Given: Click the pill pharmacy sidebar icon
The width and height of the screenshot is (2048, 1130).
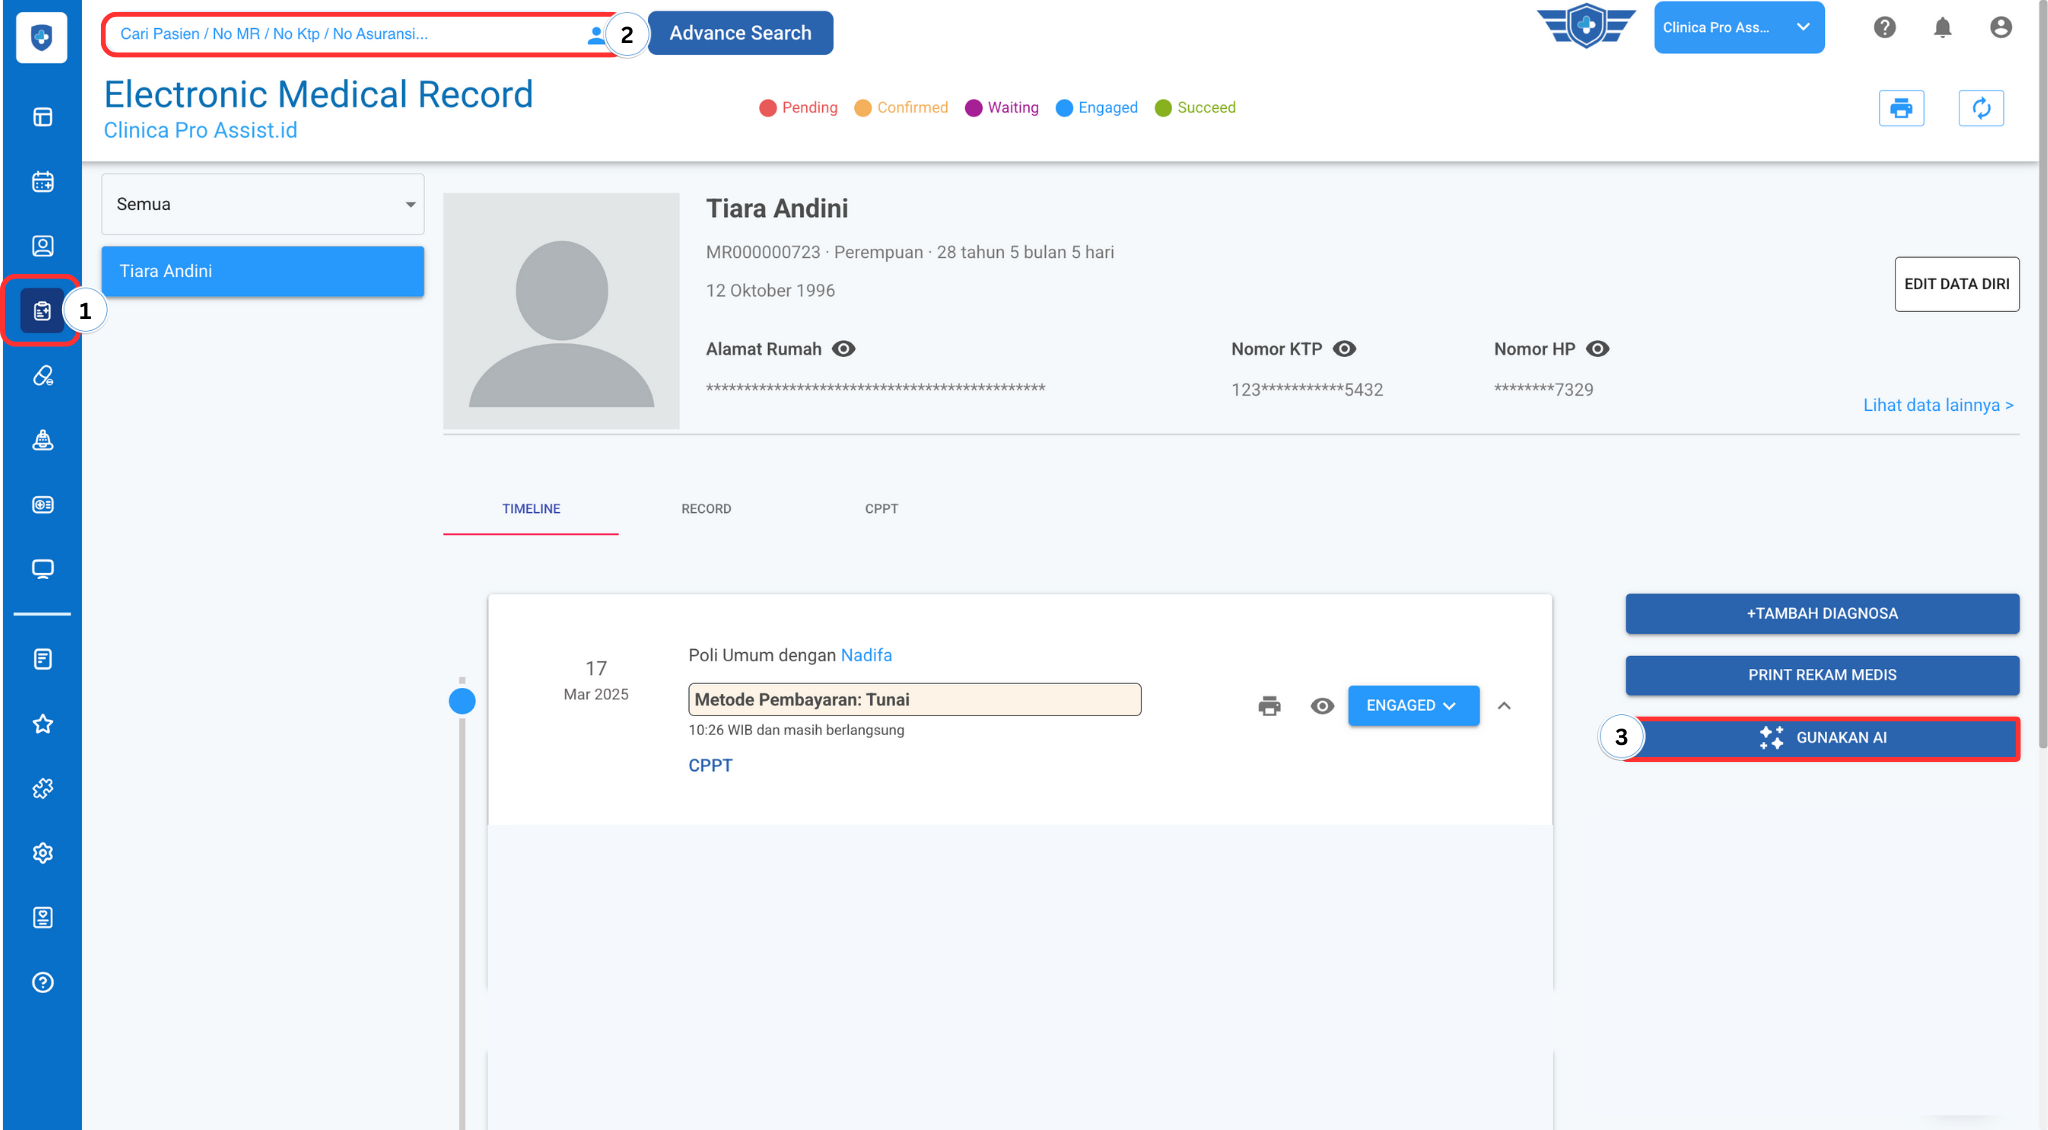Looking at the screenshot, I should click(x=42, y=376).
